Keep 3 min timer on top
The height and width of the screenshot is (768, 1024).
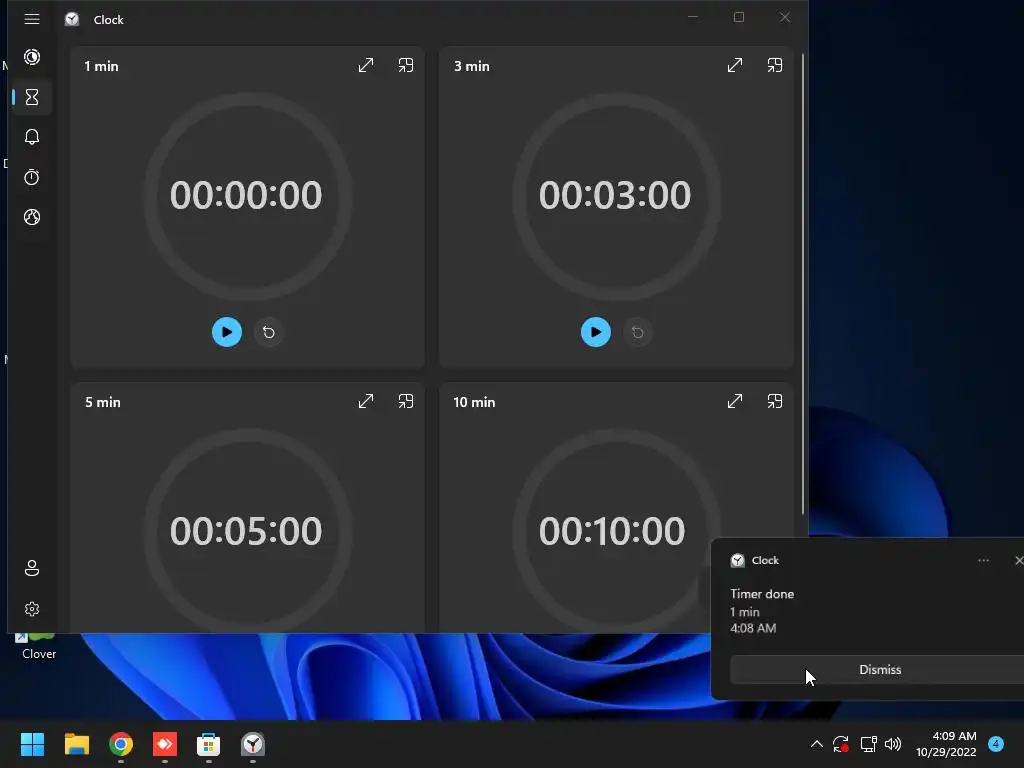775,65
